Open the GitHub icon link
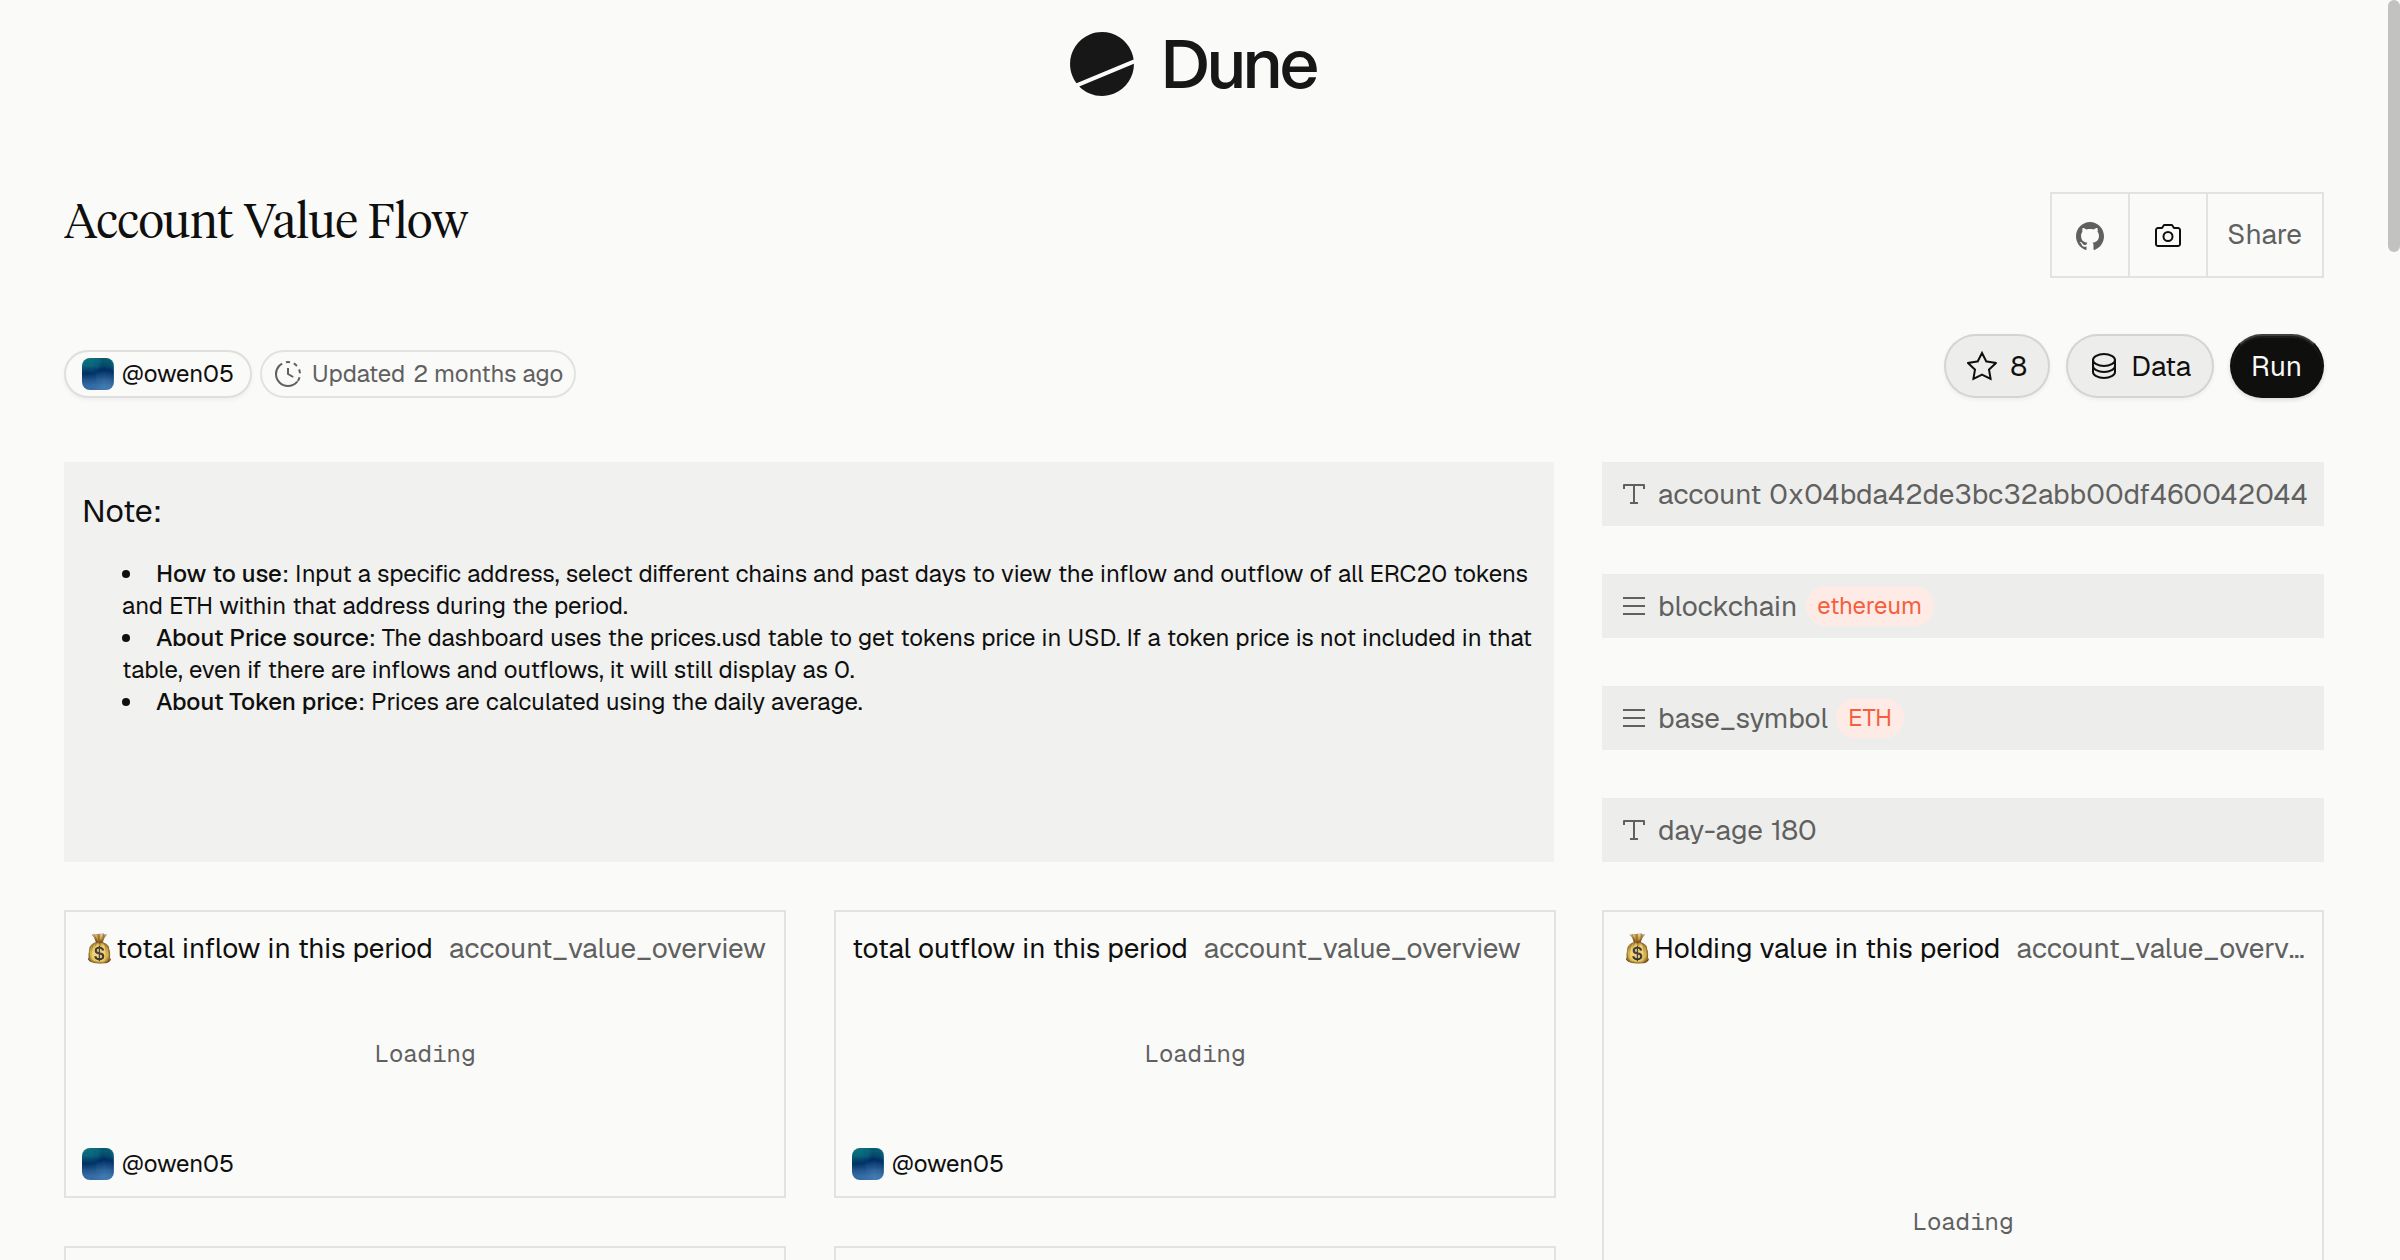Screen dimensions: 2400x1260 pos(2089,235)
